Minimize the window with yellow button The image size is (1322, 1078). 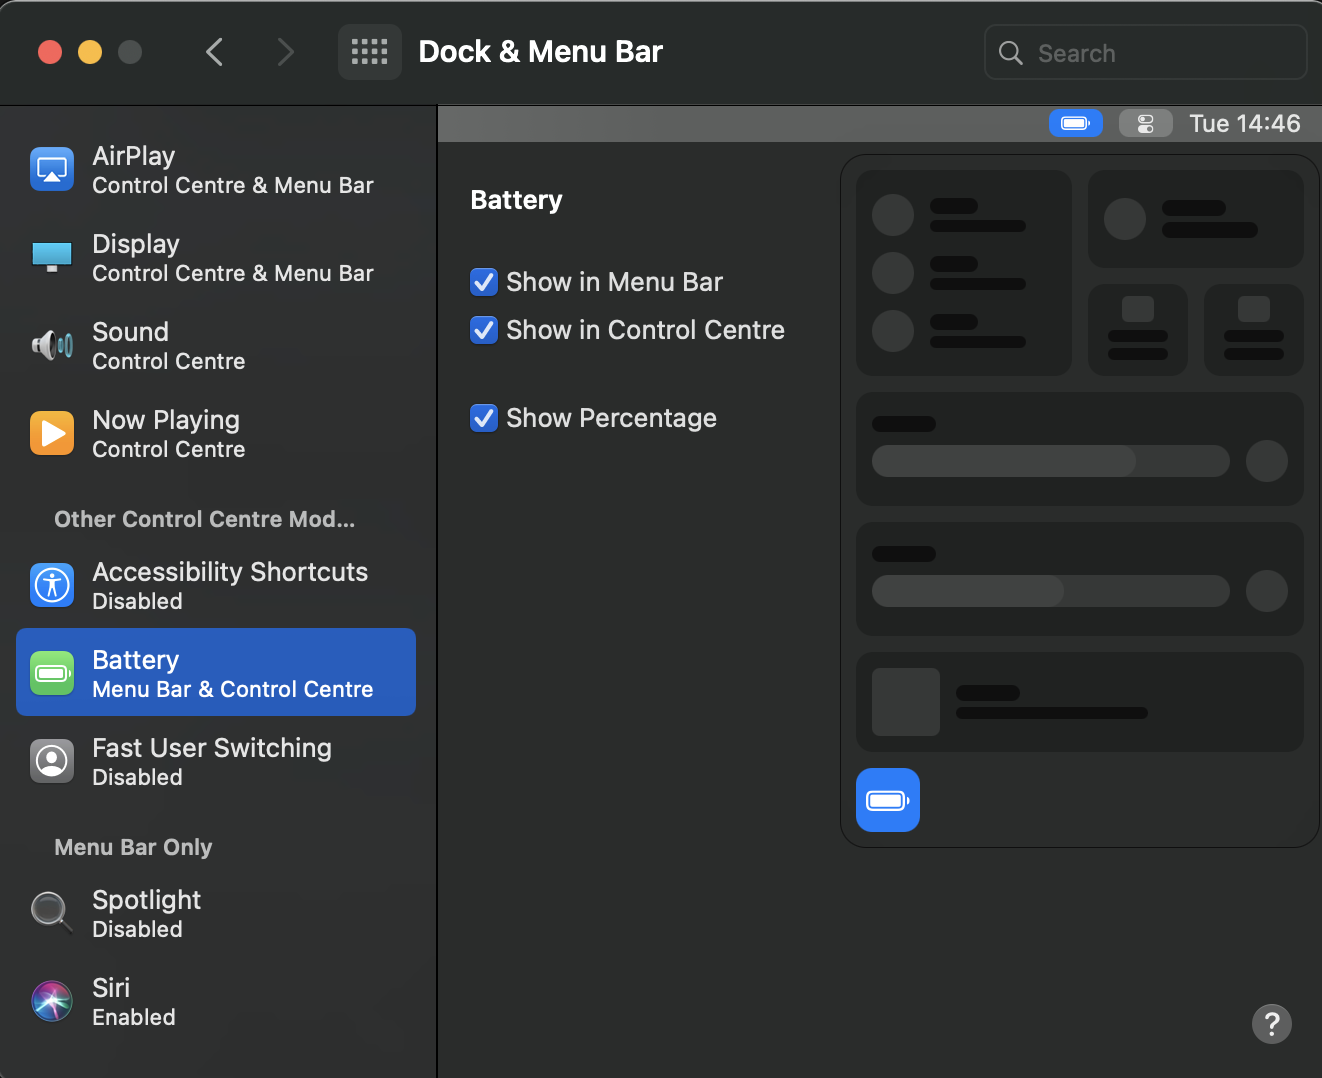coord(90,52)
